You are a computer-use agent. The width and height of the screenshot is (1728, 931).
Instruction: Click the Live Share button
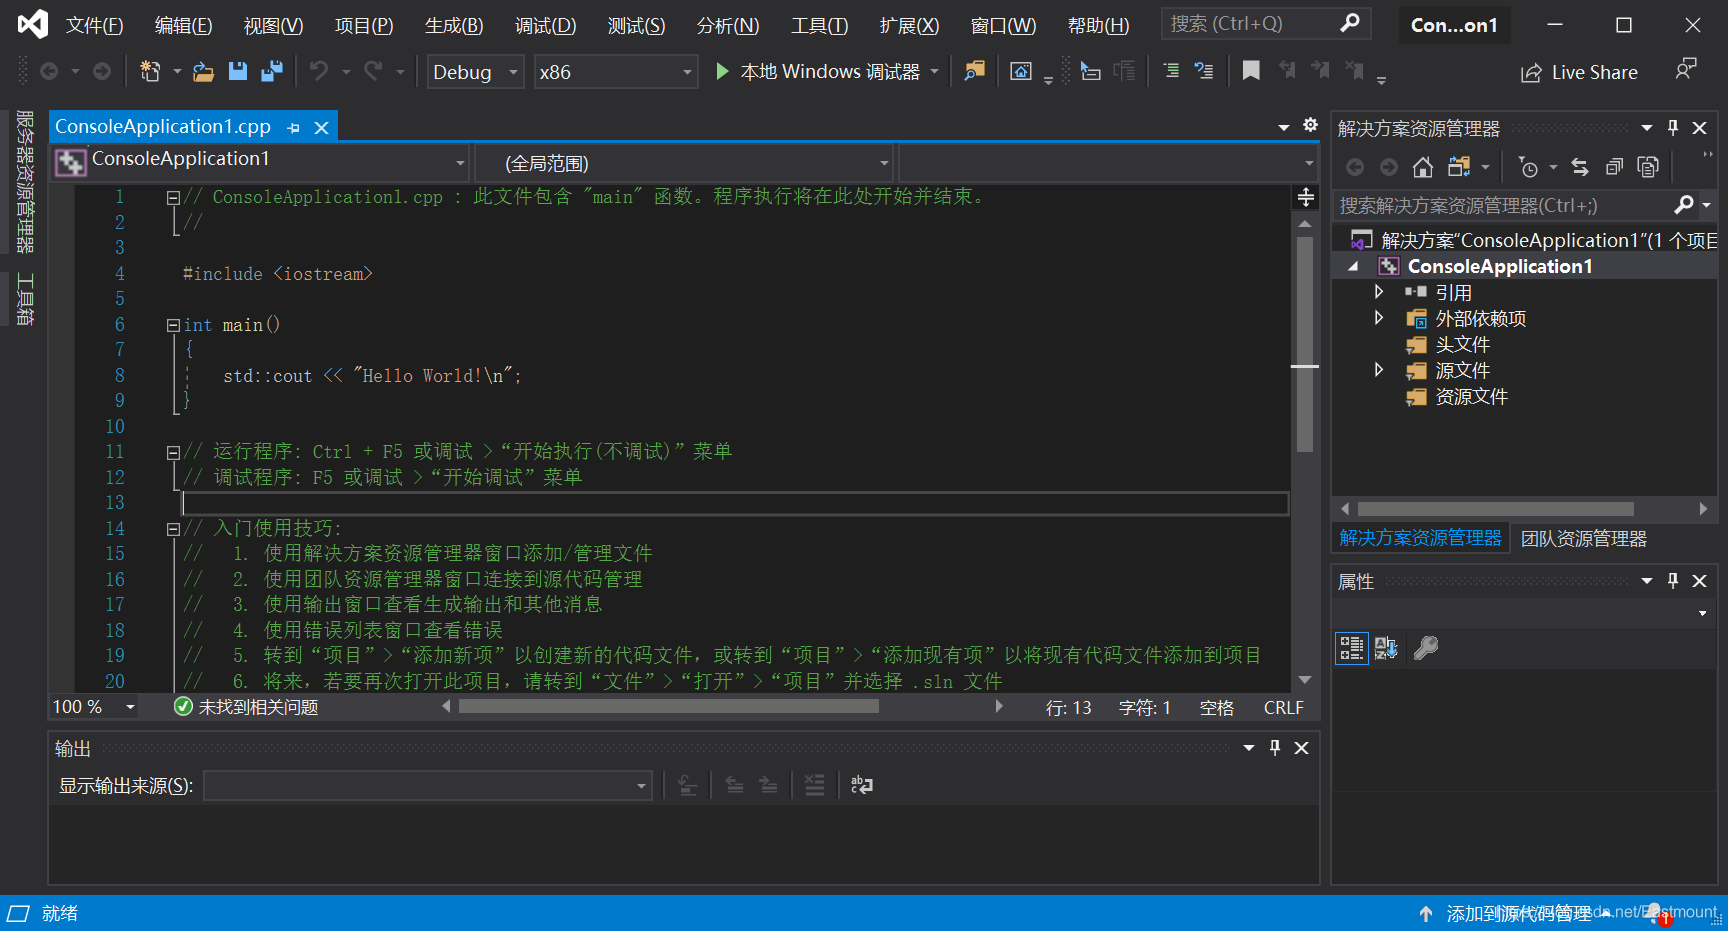(1579, 72)
